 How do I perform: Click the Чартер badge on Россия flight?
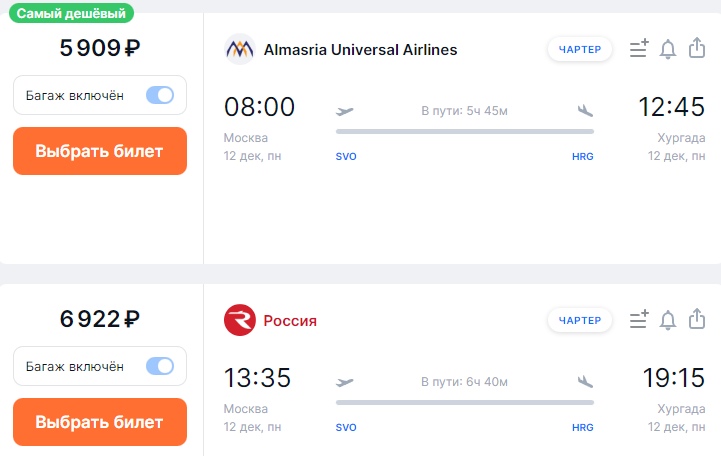pyautogui.click(x=580, y=320)
